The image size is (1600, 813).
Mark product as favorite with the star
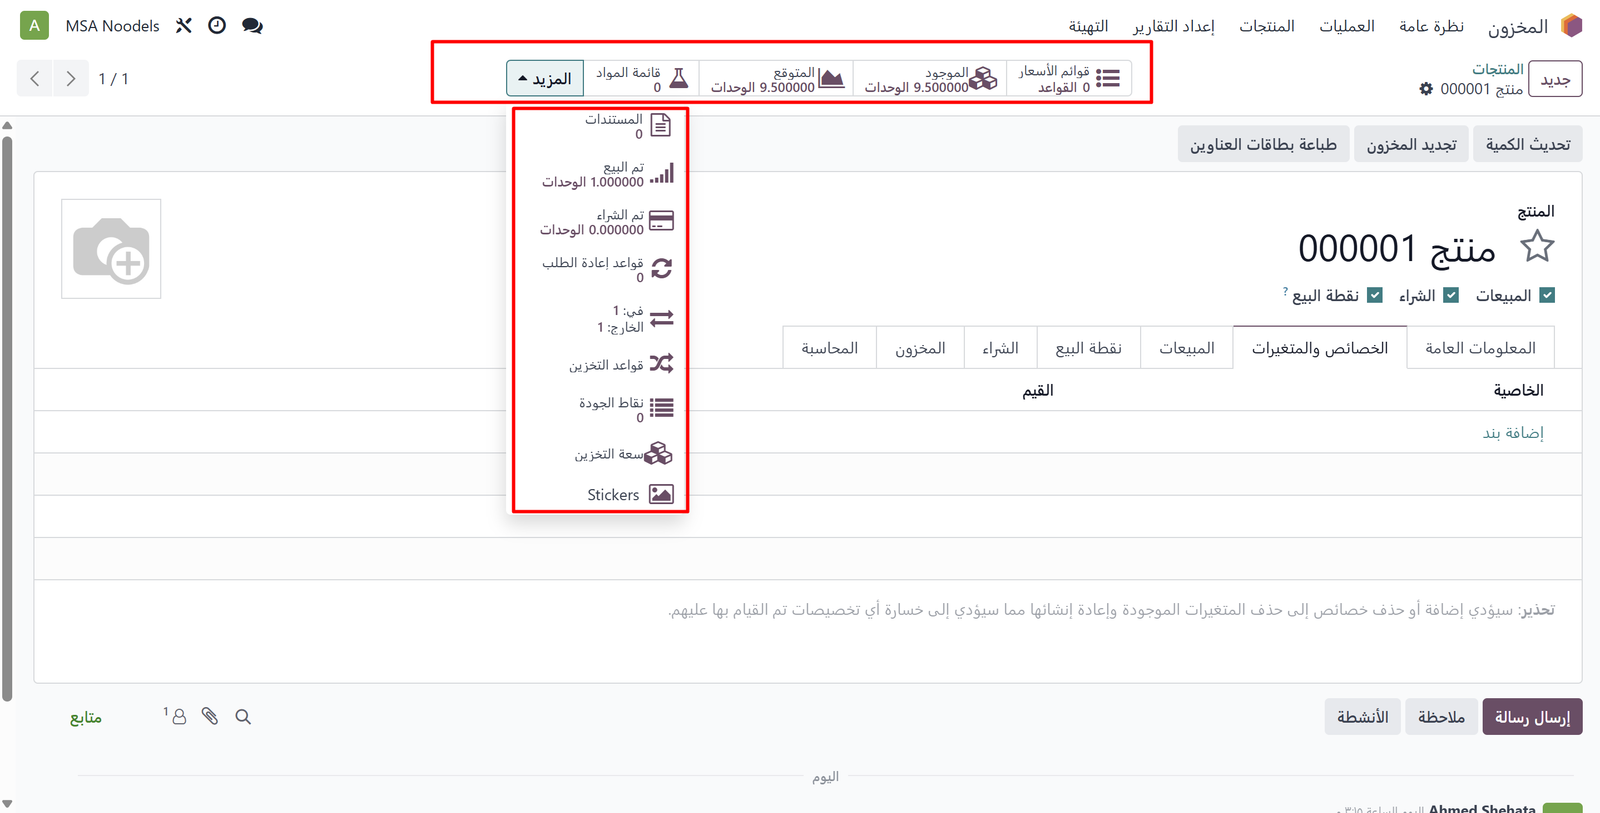pos(1537,246)
